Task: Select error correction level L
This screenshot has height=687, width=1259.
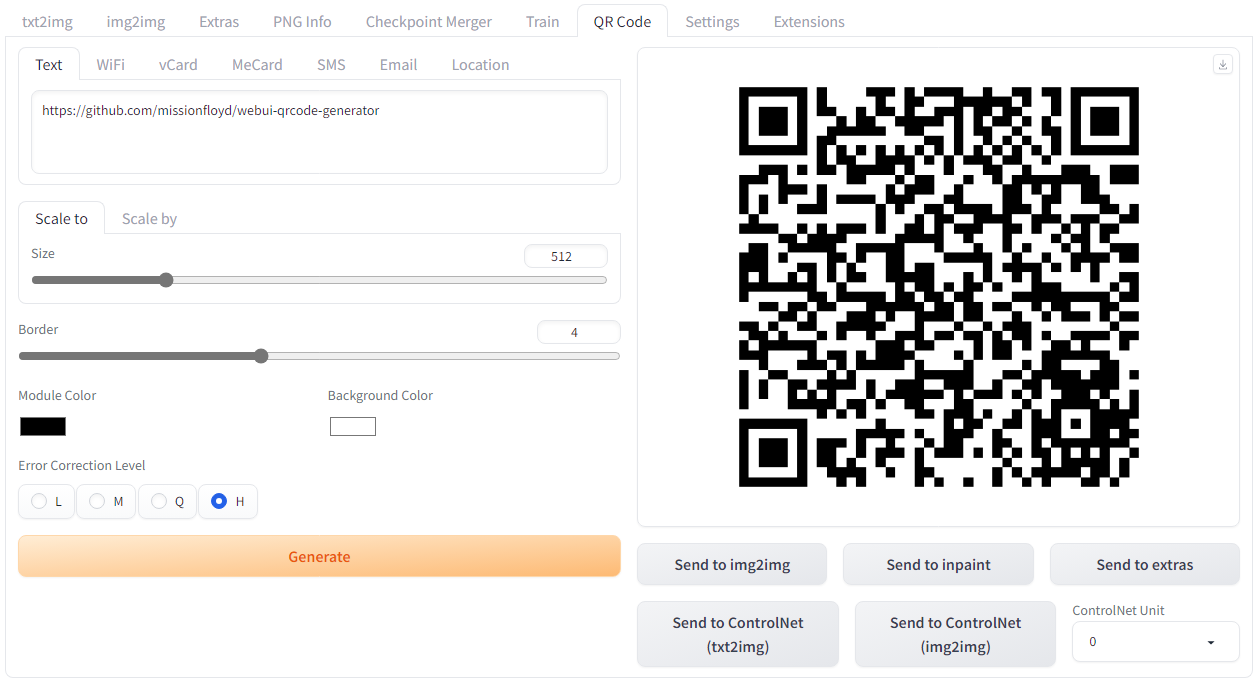Action: [x=40, y=501]
